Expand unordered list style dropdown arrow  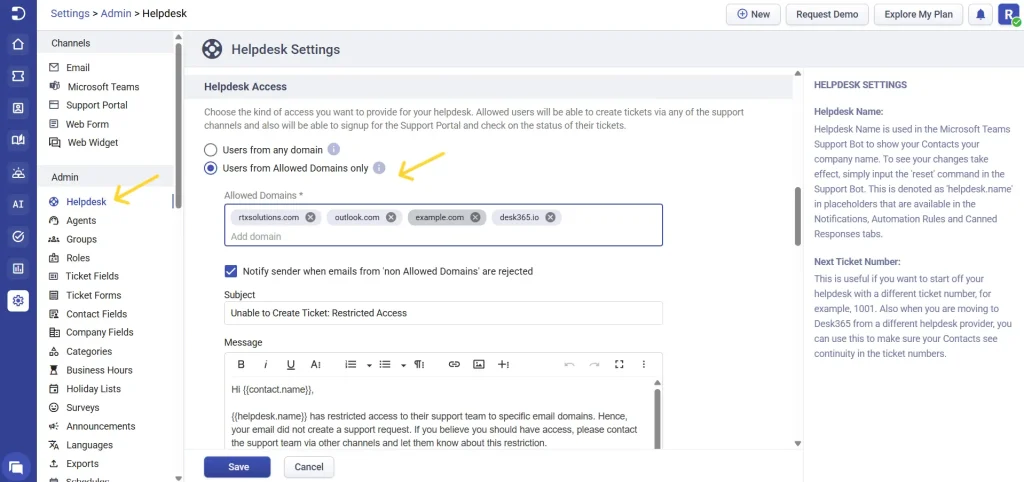(x=403, y=365)
